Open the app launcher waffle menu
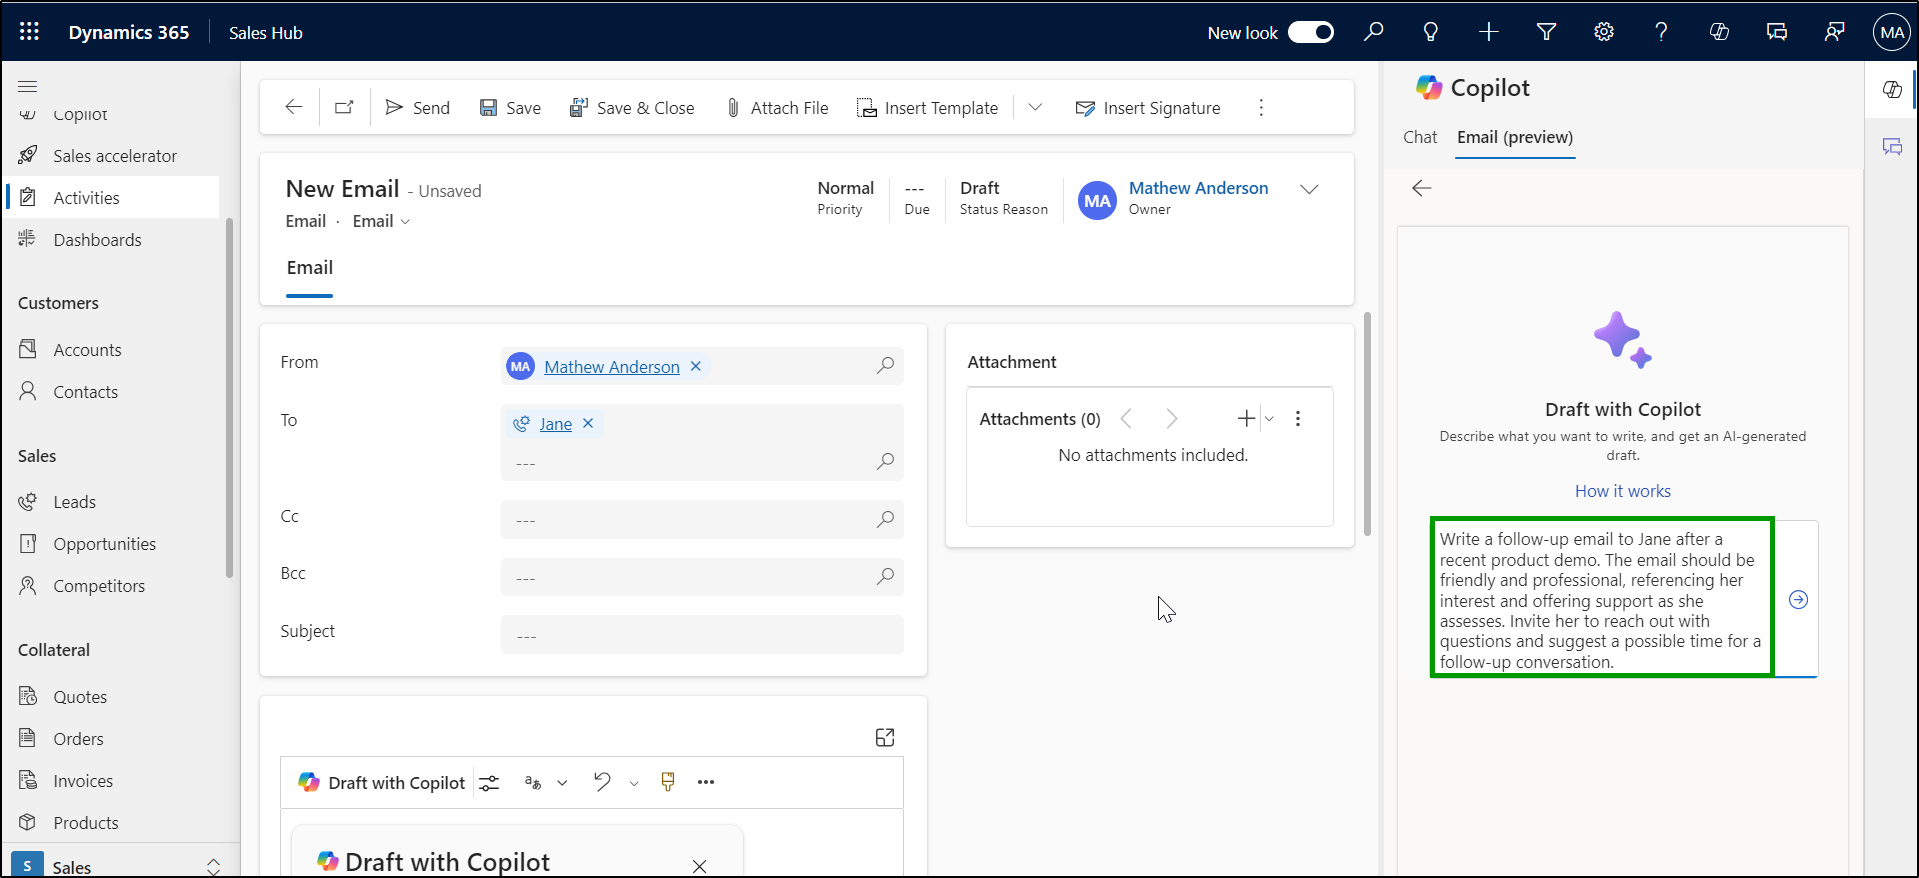 click(29, 32)
